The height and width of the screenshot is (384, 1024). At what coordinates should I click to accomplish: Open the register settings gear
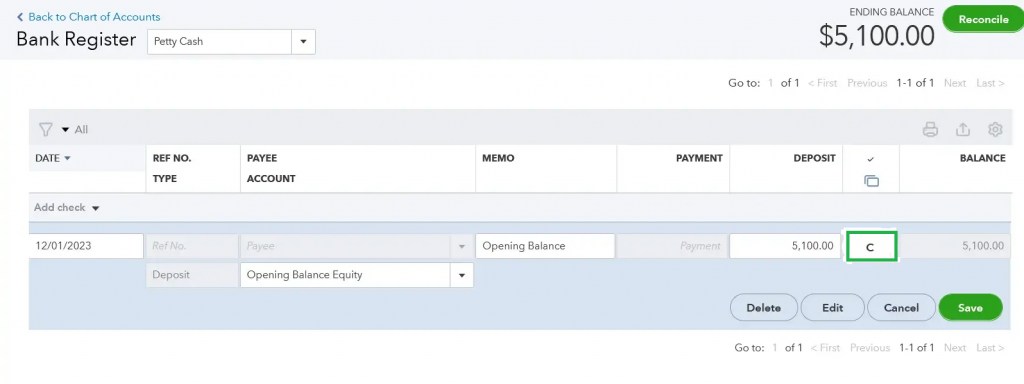pos(995,129)
